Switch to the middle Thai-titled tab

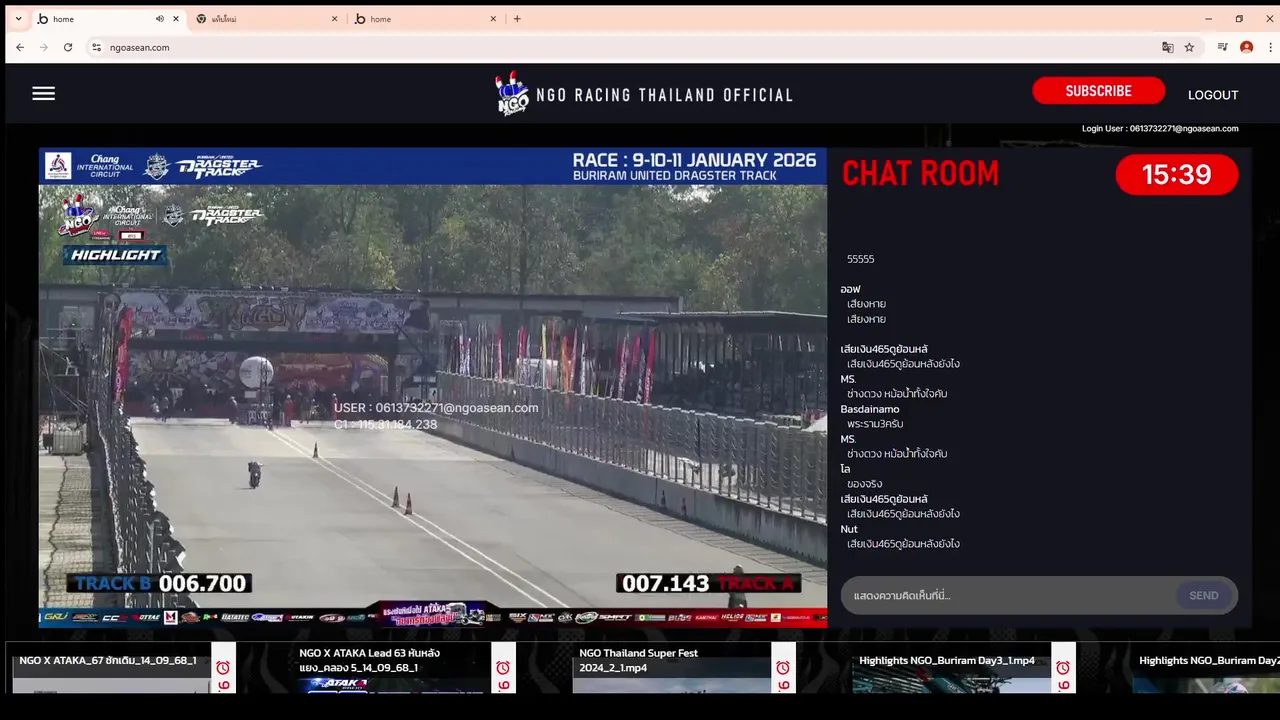coord(265,19)
